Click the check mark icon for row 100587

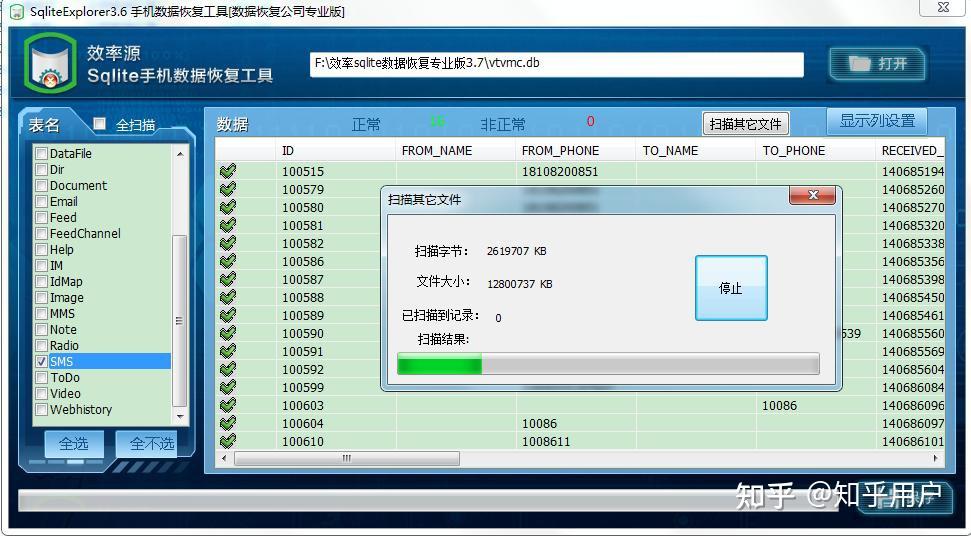(x=228, y=279)
